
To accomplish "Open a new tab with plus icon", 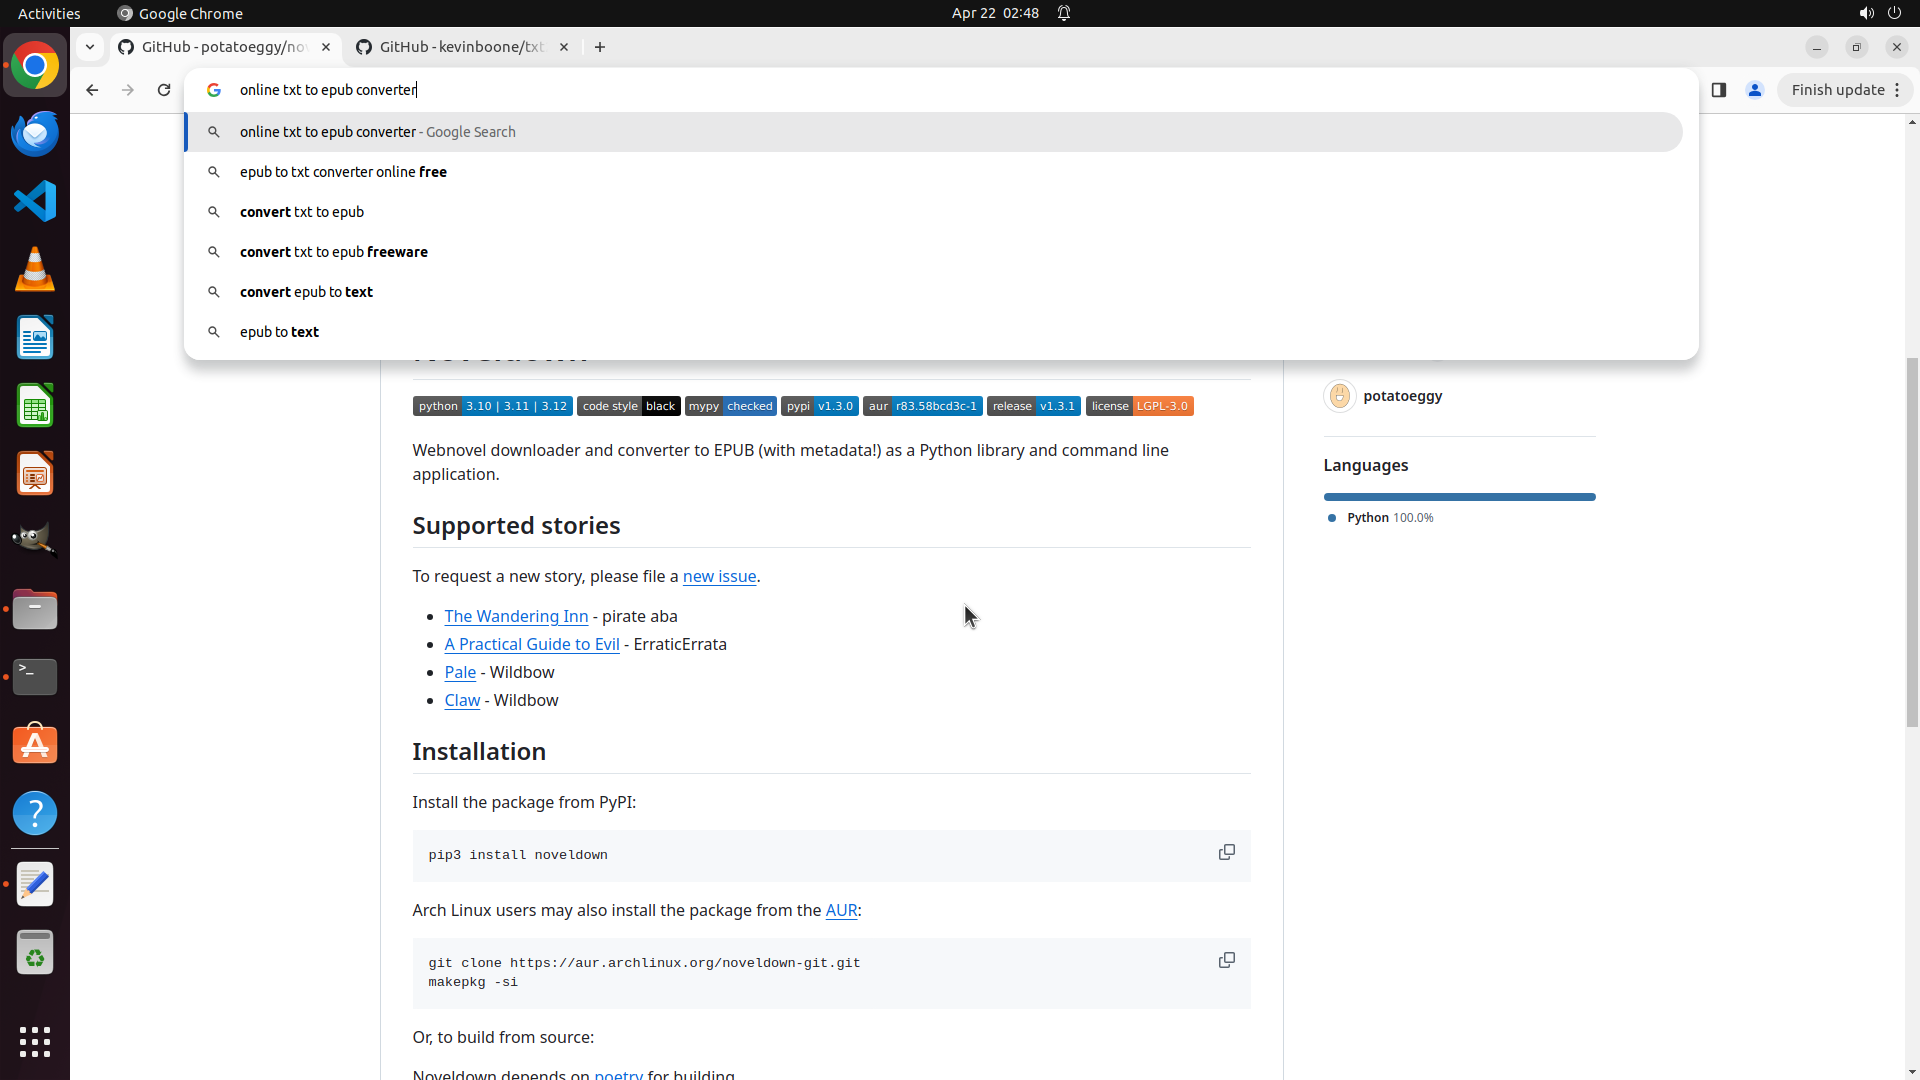I will pyautogui.click(x=600, y=47).
